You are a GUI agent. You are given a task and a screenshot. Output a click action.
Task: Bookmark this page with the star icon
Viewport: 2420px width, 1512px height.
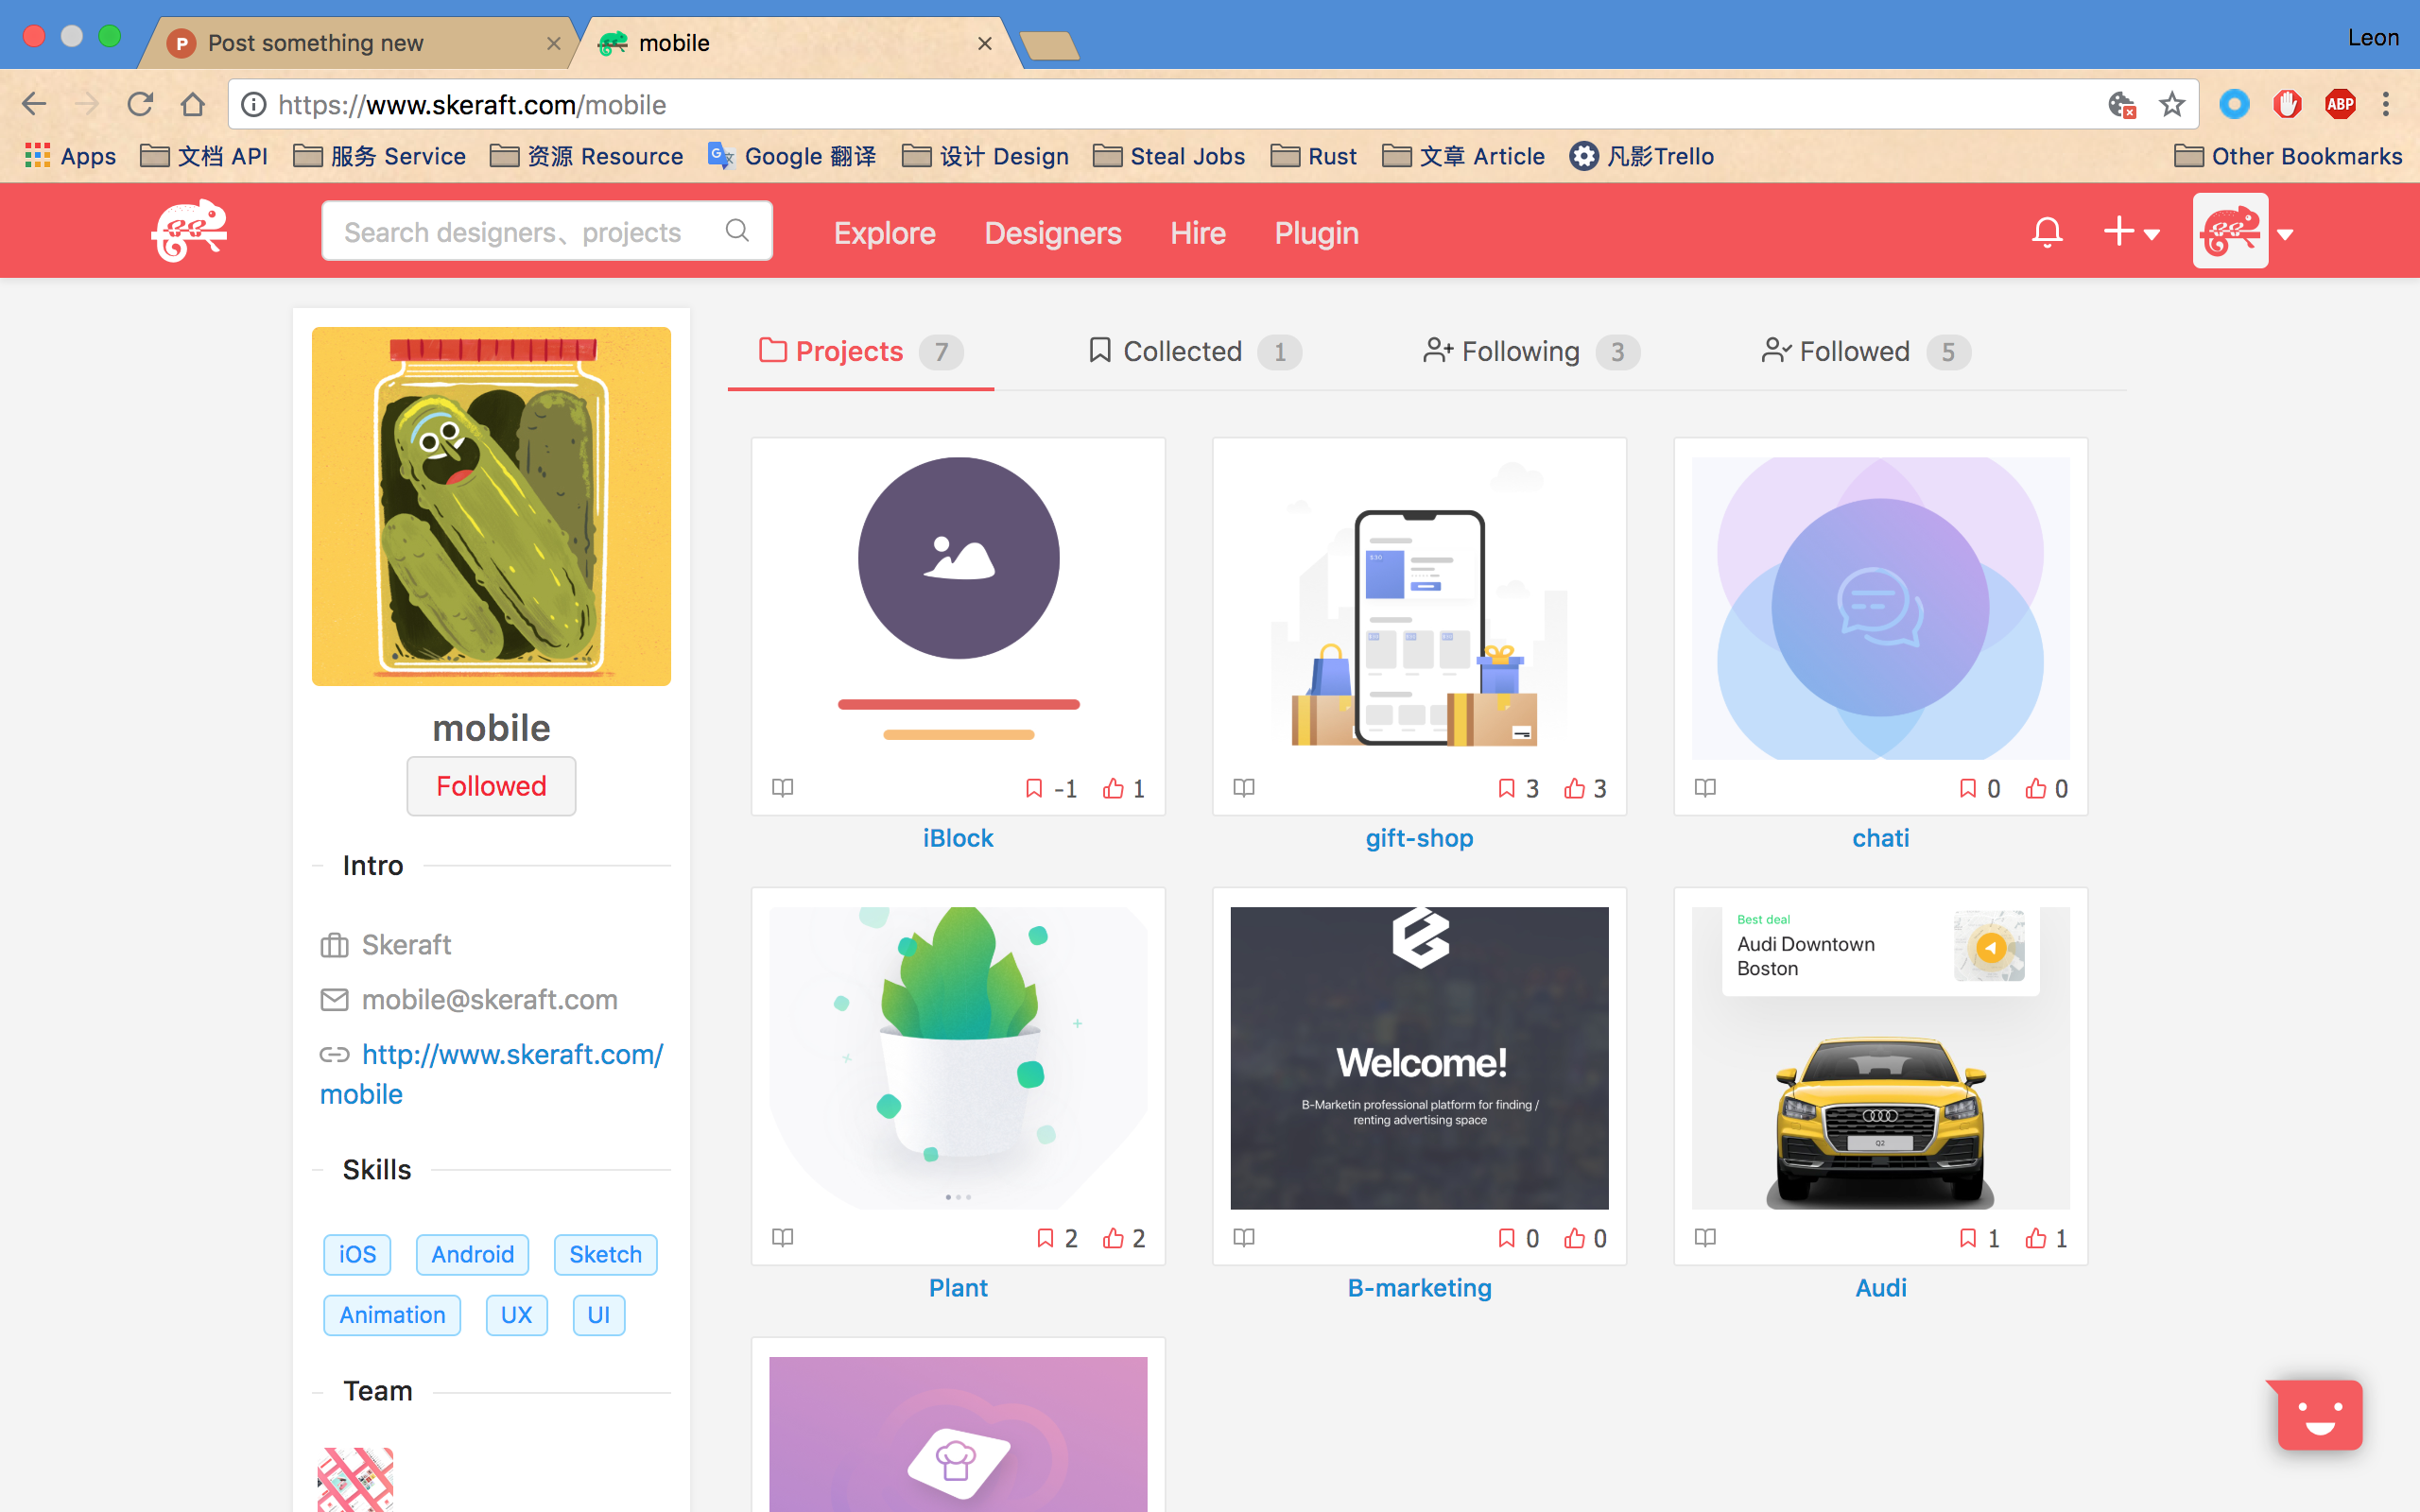click(2171, 104)
